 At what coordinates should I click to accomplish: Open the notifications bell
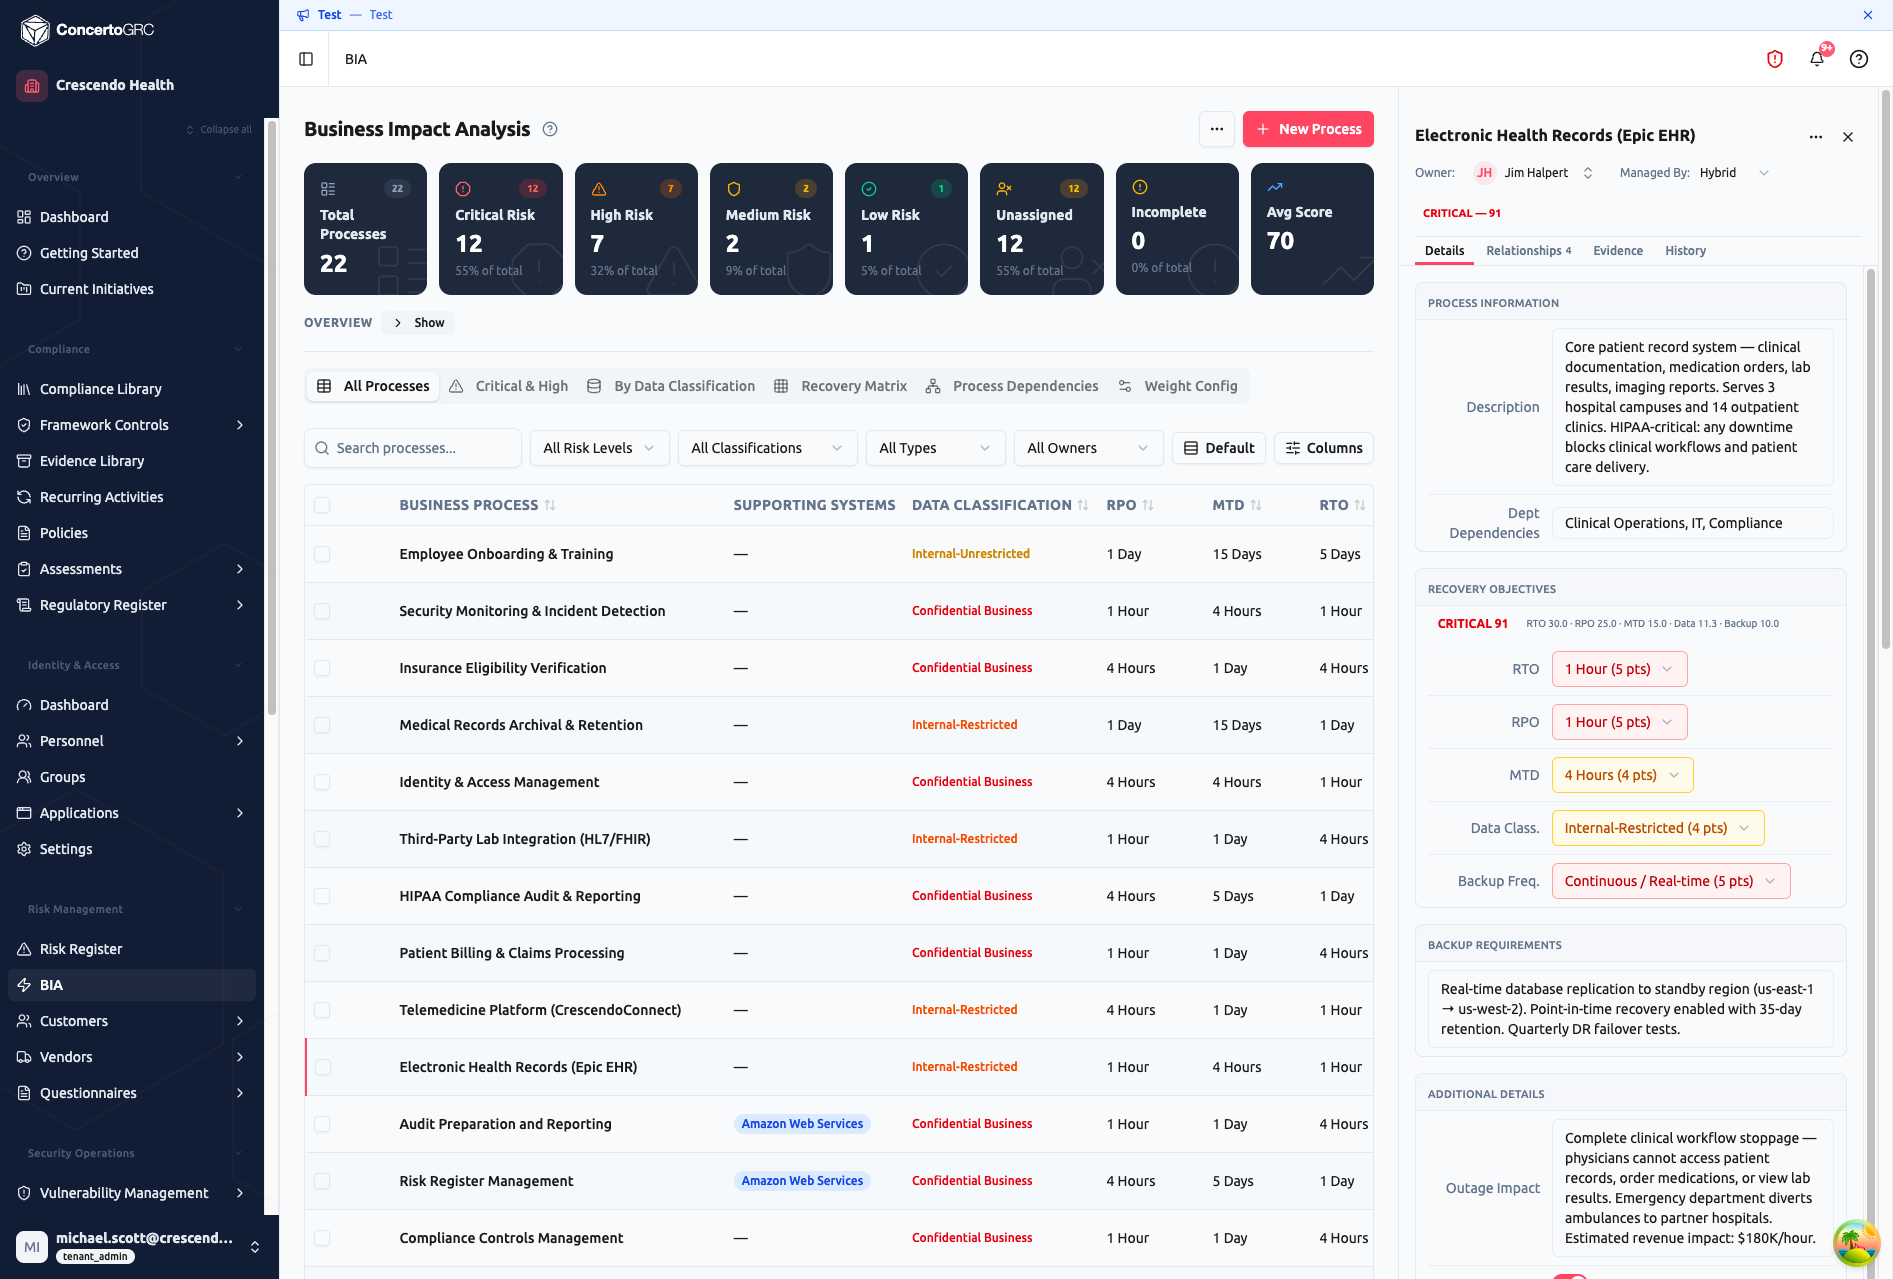point(1817,59)
